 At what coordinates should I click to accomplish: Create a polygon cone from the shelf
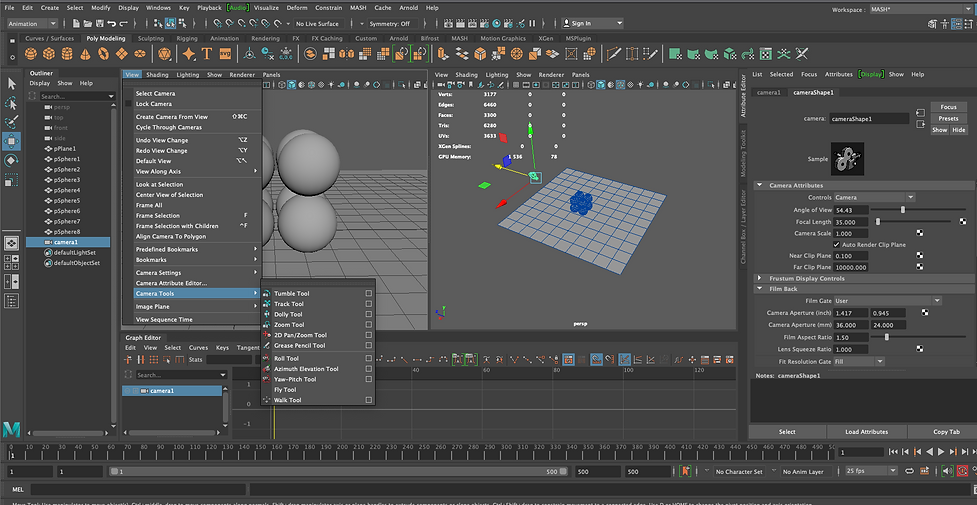click(x=85, y=54)
